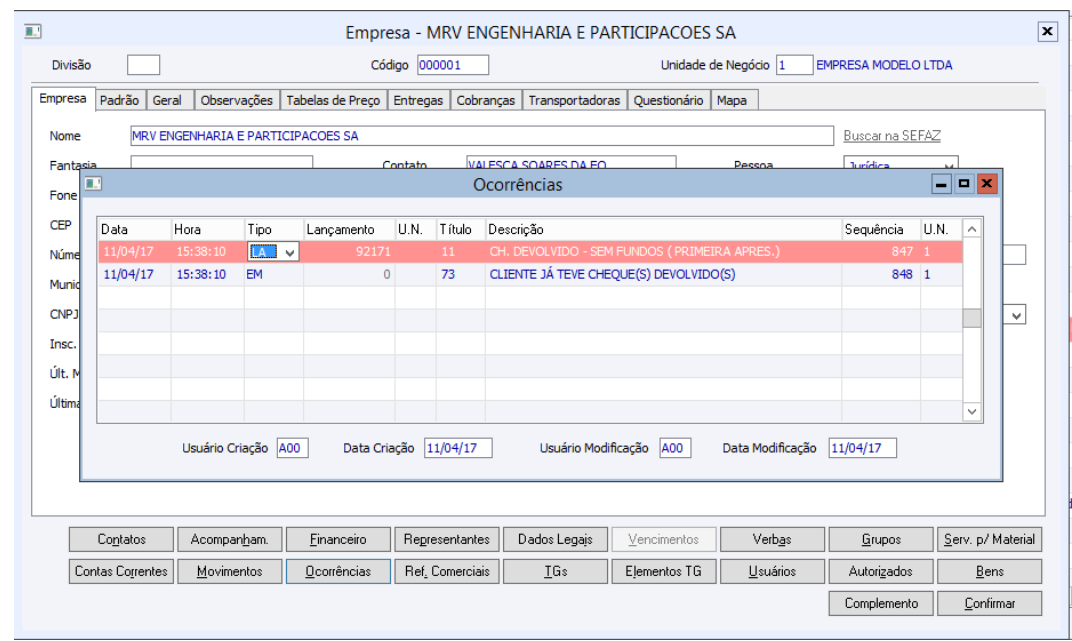Click the Lançamento column header
Viewport: 1072px width, 641px height.
click(x=349, y=230)
